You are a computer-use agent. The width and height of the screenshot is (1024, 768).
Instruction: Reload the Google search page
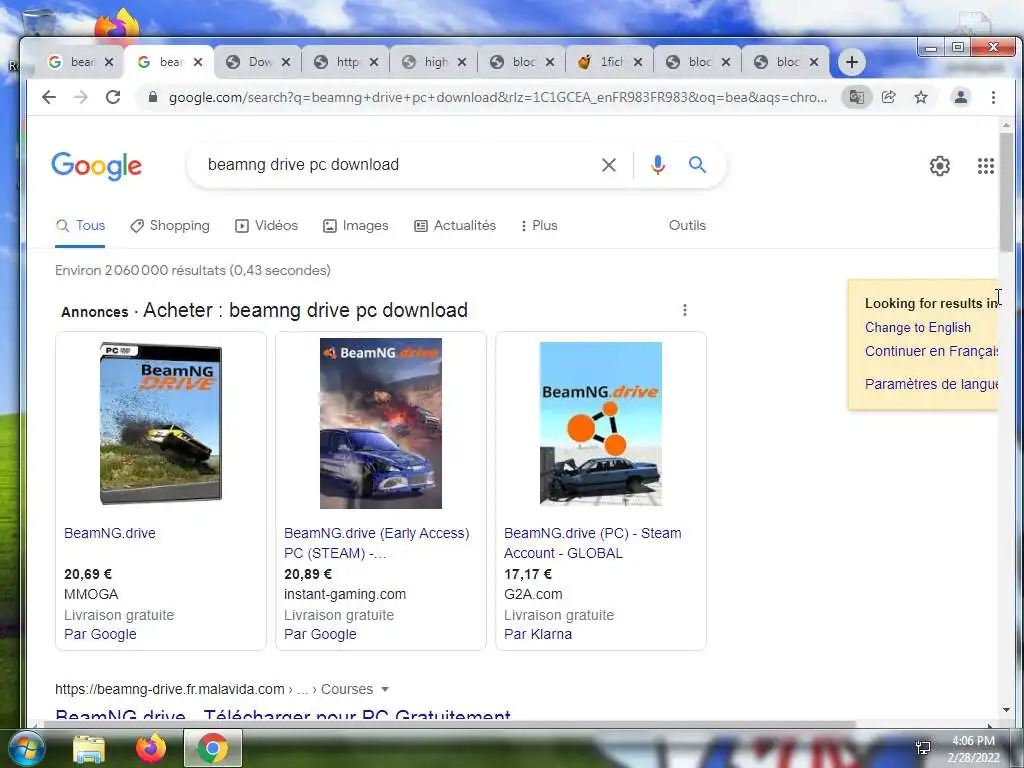pos(113,97)
